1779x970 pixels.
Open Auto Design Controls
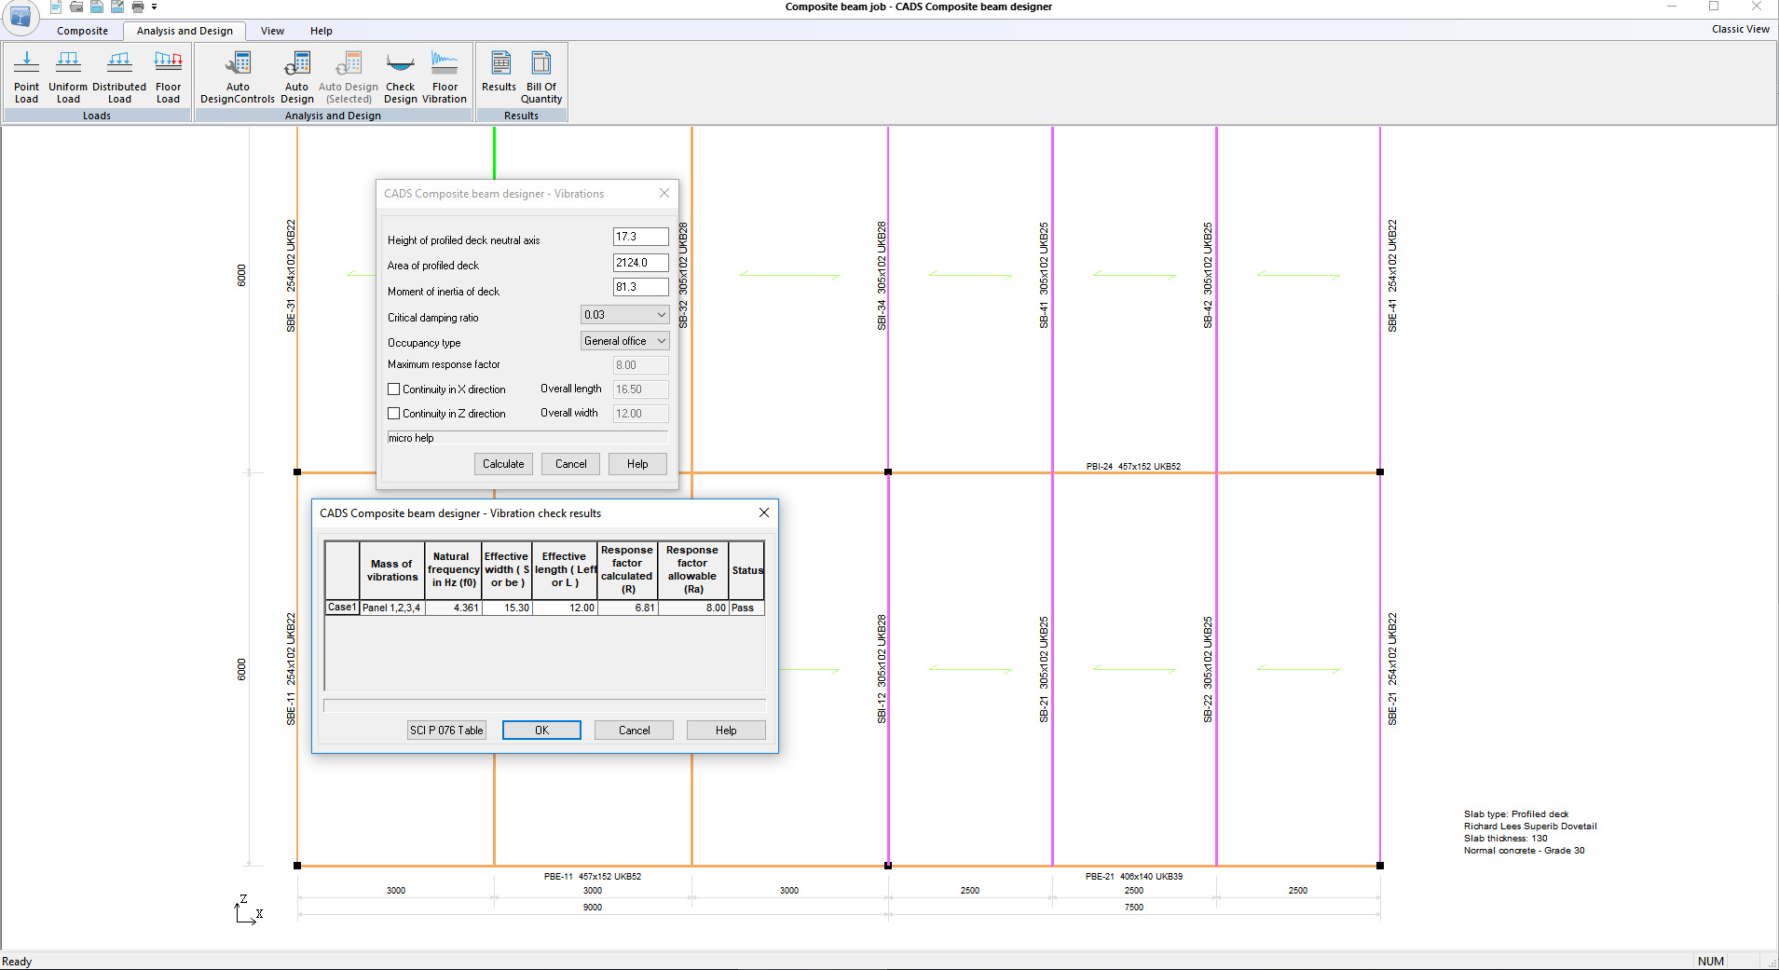point(237,76)
